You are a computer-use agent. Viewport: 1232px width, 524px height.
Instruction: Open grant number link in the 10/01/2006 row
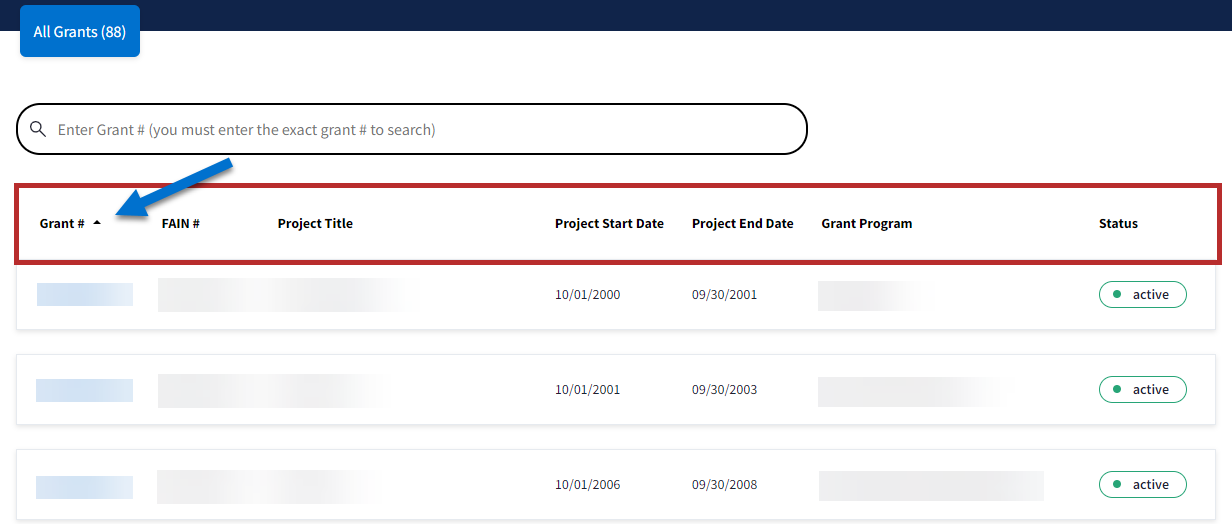click(85, 487)
